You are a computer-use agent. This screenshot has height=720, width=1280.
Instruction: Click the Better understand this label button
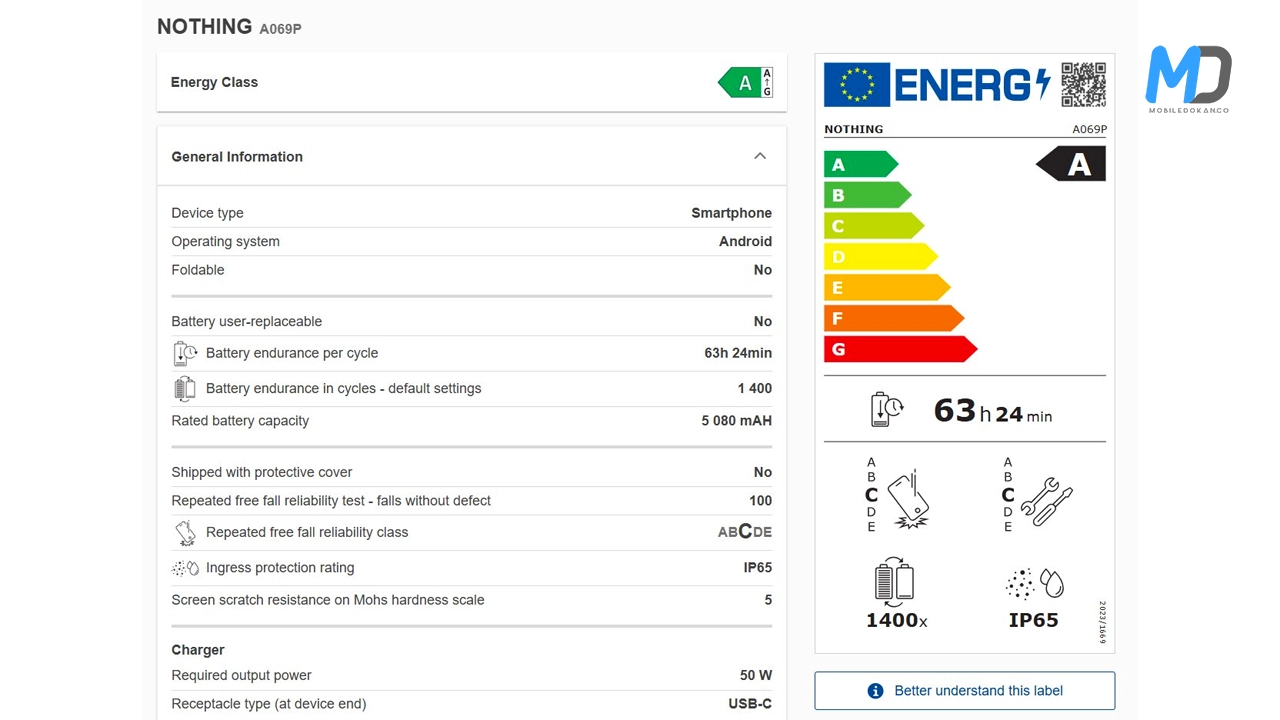click(964, 690)
